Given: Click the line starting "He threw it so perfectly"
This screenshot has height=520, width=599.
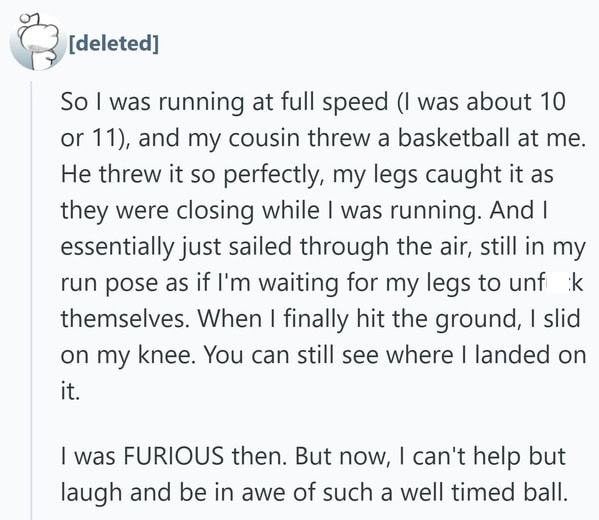Looking at the screenshot, I should (307, 175).
